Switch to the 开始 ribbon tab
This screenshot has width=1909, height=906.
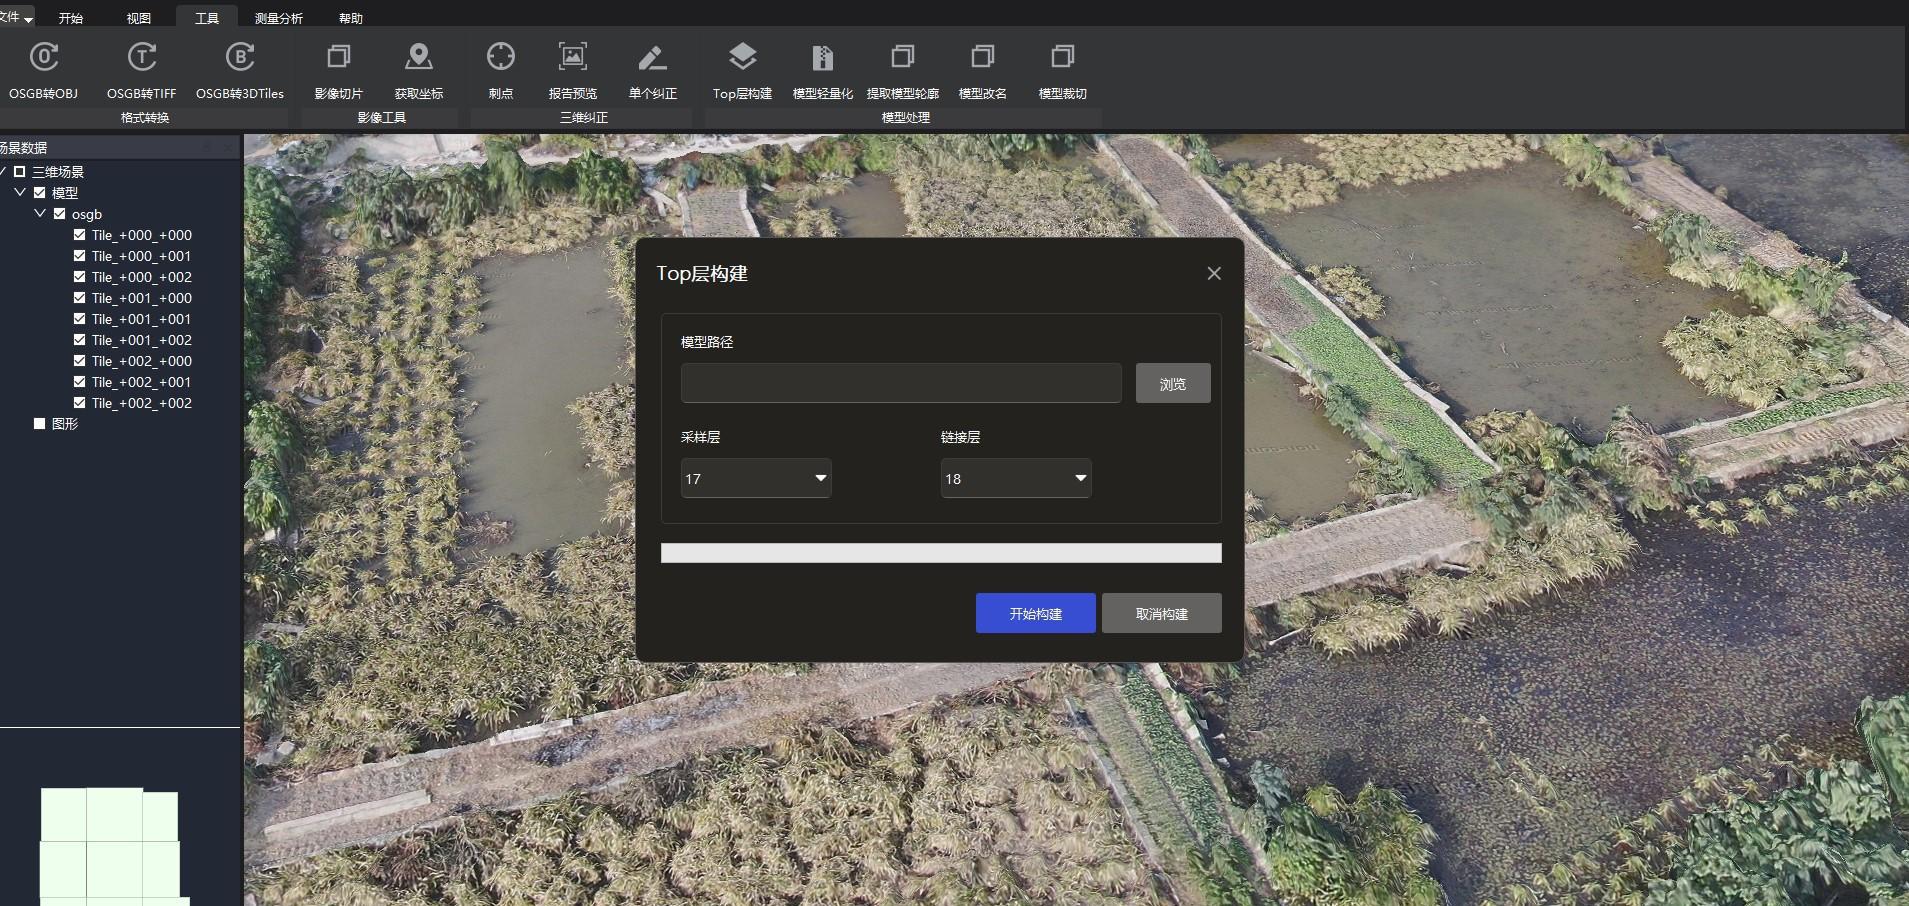pyautogui.click(x=70, y=18)
